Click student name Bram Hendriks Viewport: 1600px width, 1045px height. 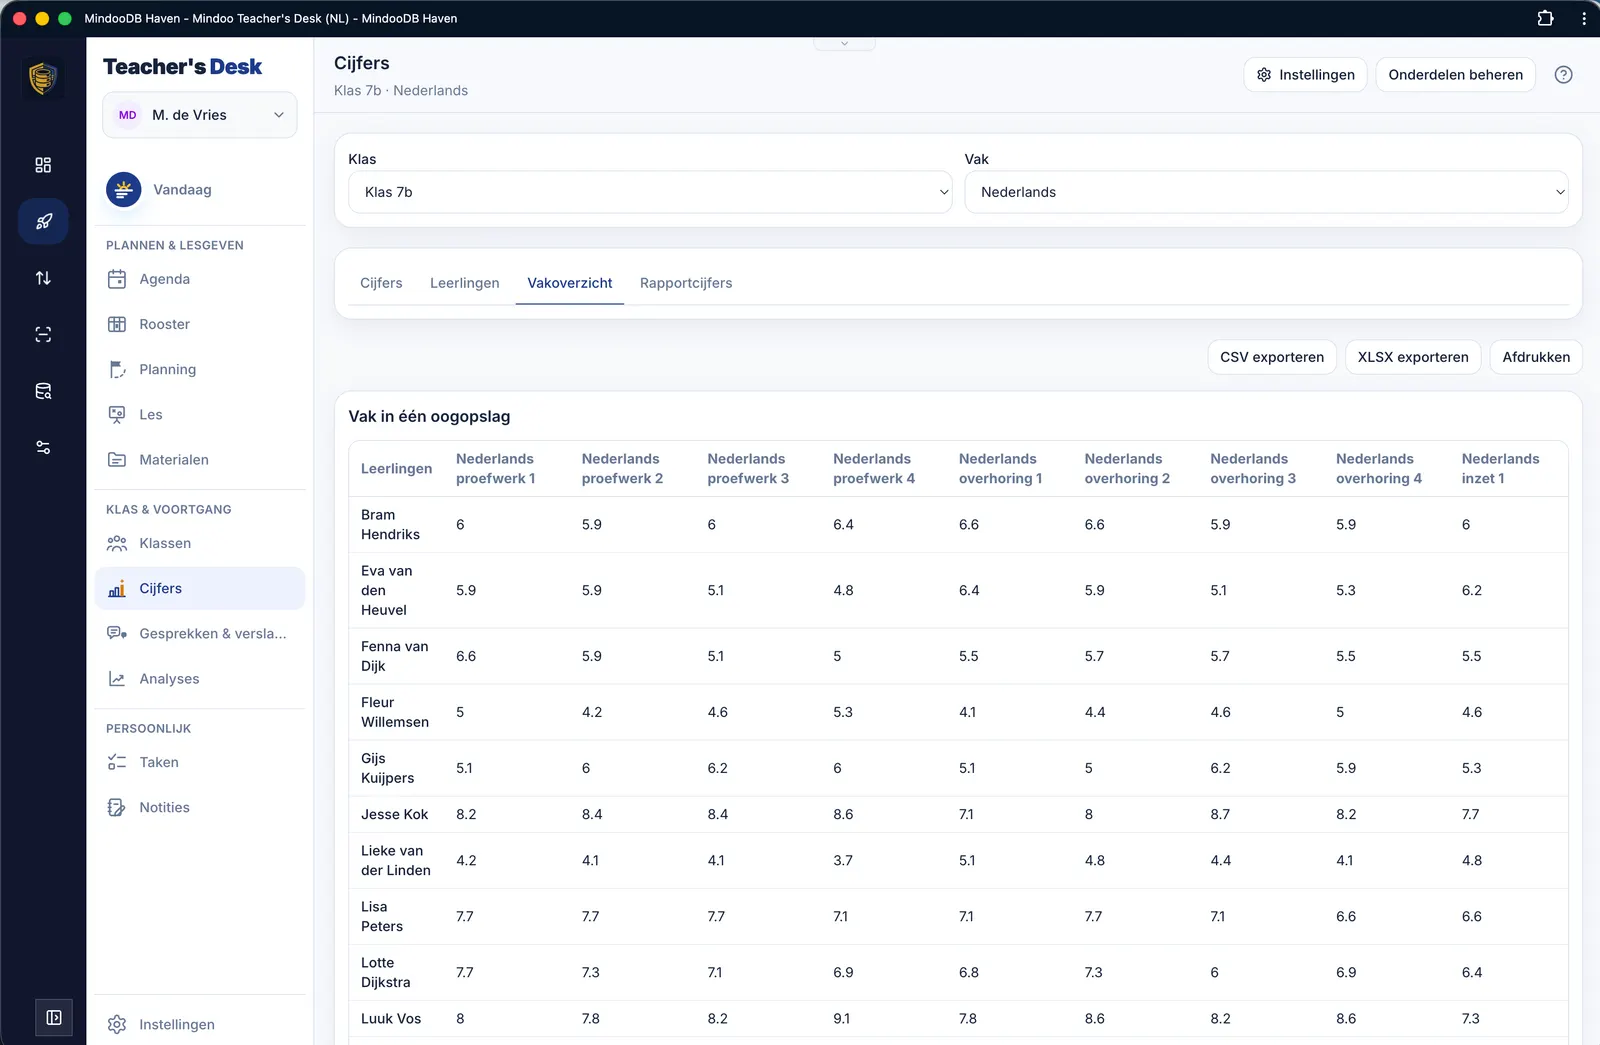390,525
